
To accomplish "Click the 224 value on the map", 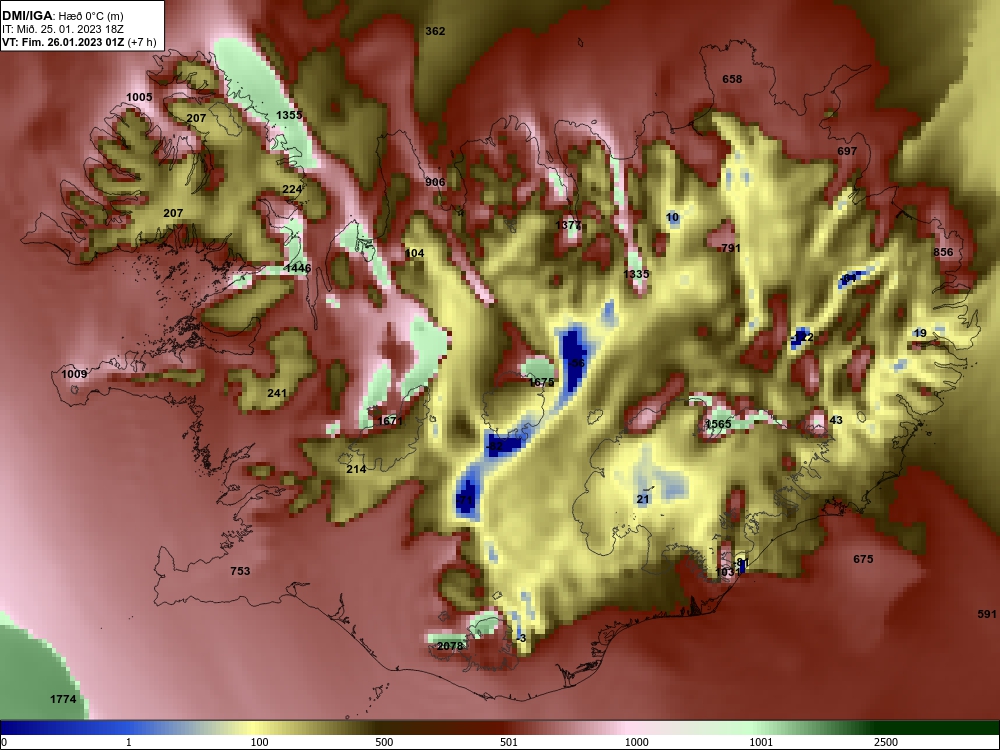I will 292,189.
